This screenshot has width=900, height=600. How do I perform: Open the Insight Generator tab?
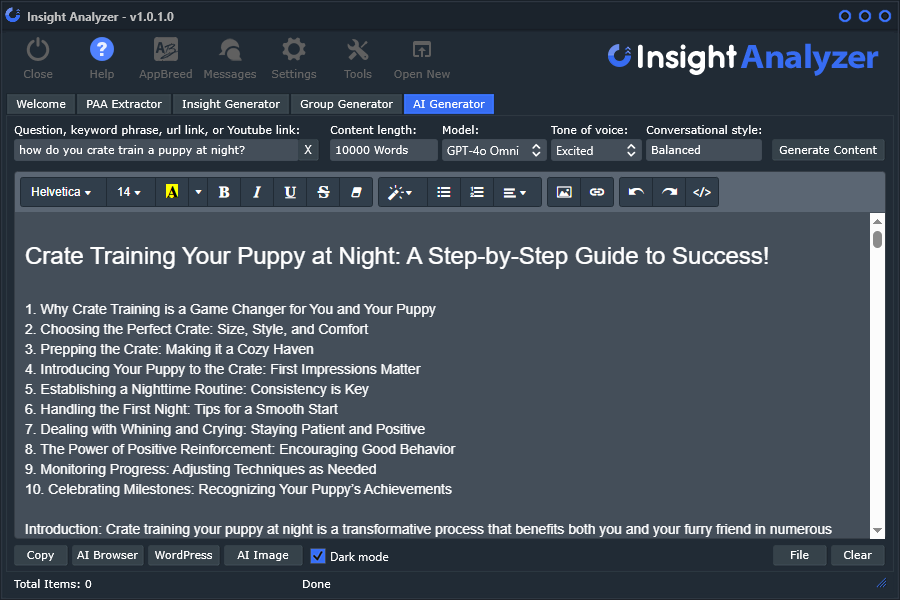pos(231,104)
